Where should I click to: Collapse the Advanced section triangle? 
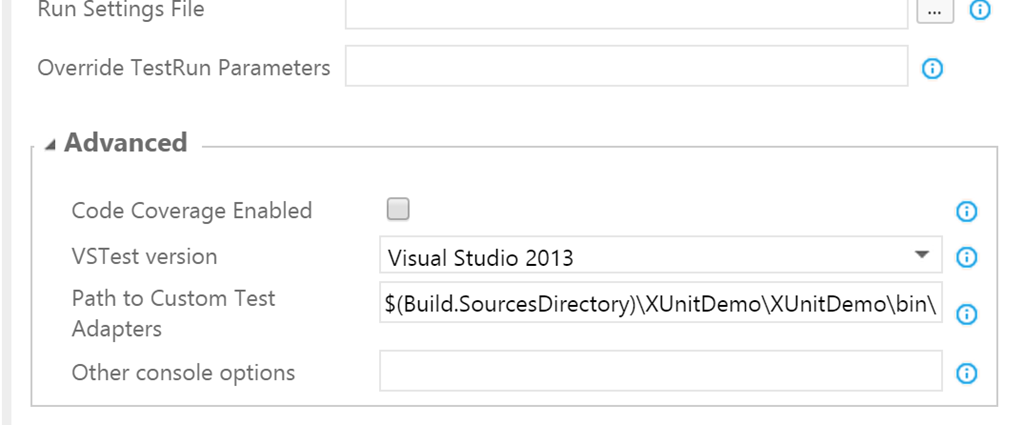[50, 145]
